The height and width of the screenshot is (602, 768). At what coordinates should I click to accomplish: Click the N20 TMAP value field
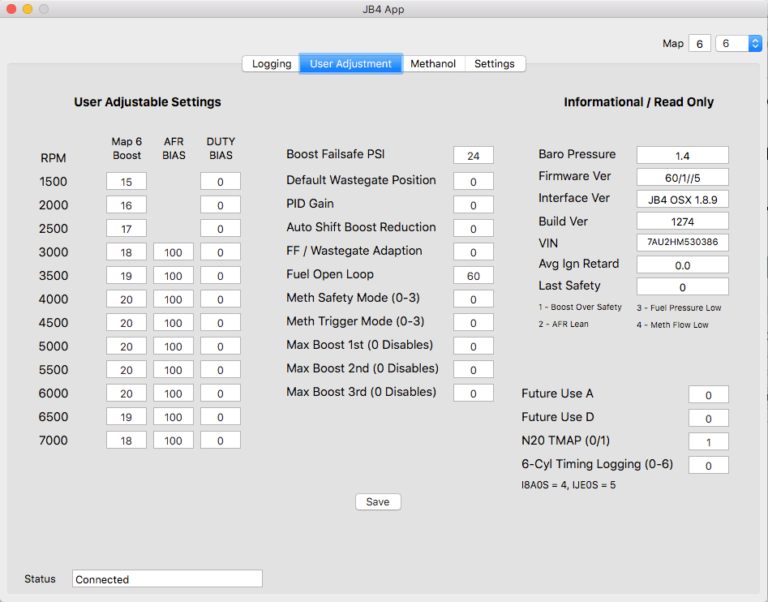708,442
